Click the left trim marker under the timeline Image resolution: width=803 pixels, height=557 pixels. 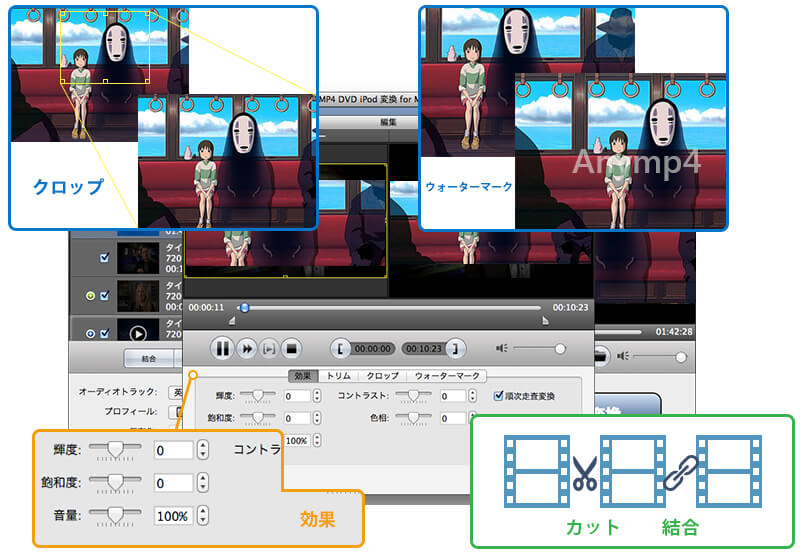pyautogui.click(x=232, y=321)
